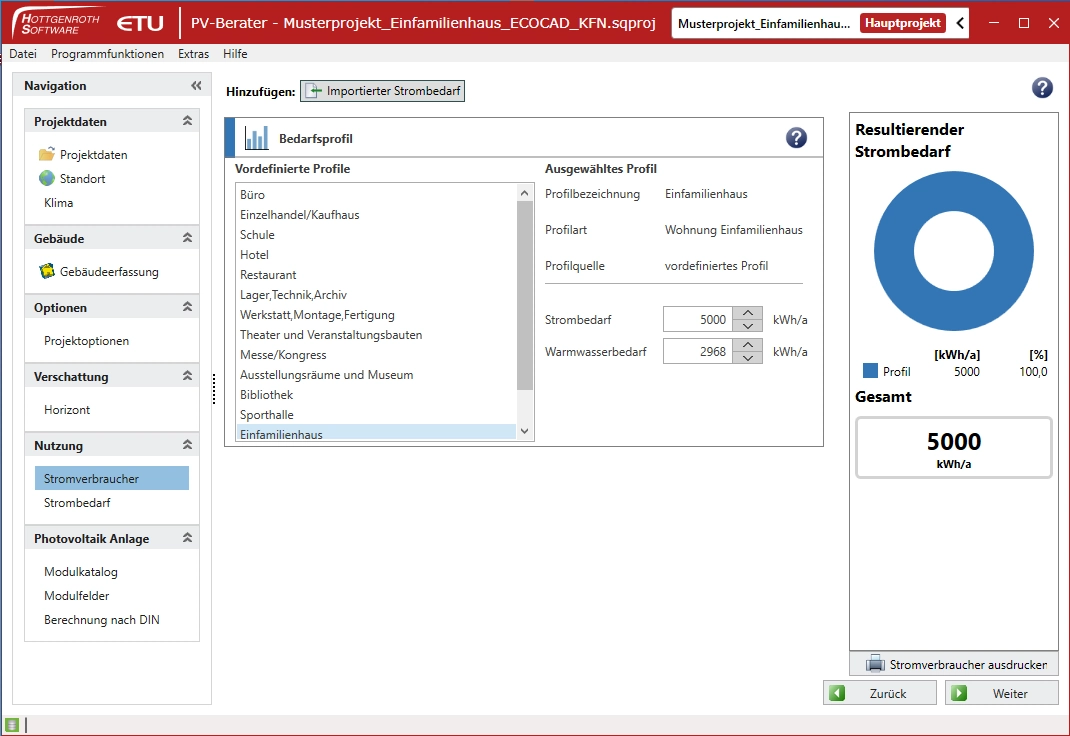
Task: Open the Extras menu
Action: coord(194,54)
